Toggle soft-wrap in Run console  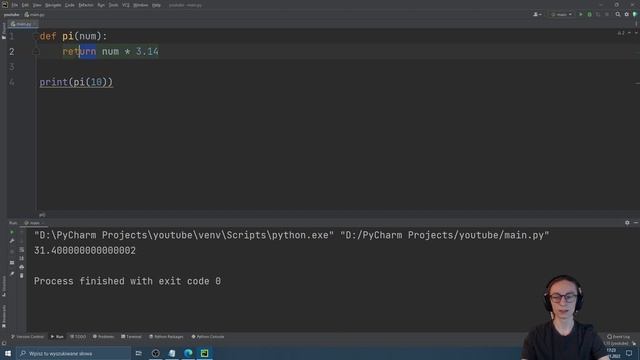point(22,249)
